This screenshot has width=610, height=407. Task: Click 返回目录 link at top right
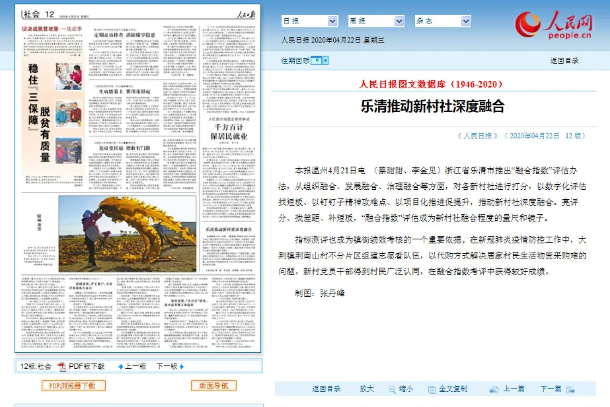564,61
